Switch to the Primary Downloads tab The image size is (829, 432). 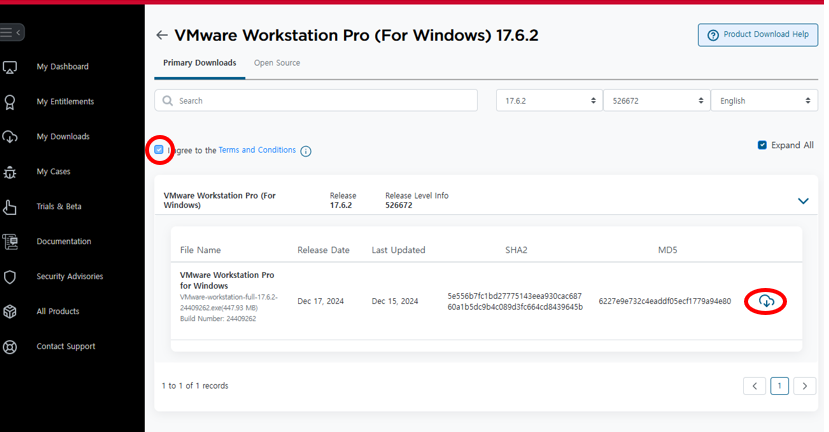click(x=199, y=63)
